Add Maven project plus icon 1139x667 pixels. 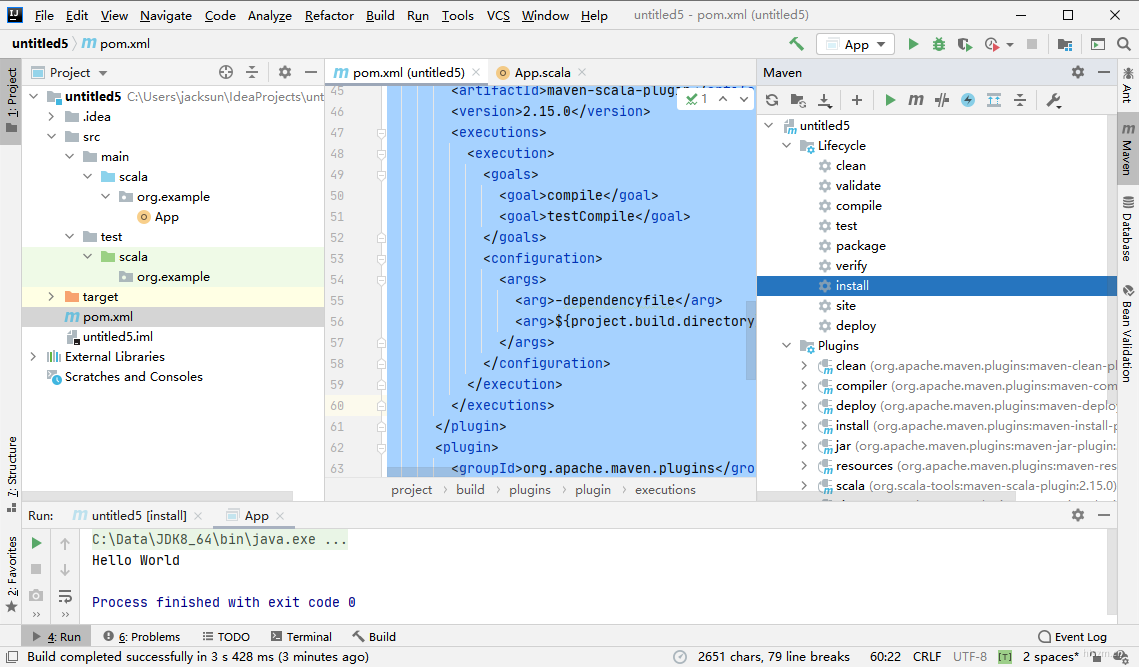tap(857, 100)
